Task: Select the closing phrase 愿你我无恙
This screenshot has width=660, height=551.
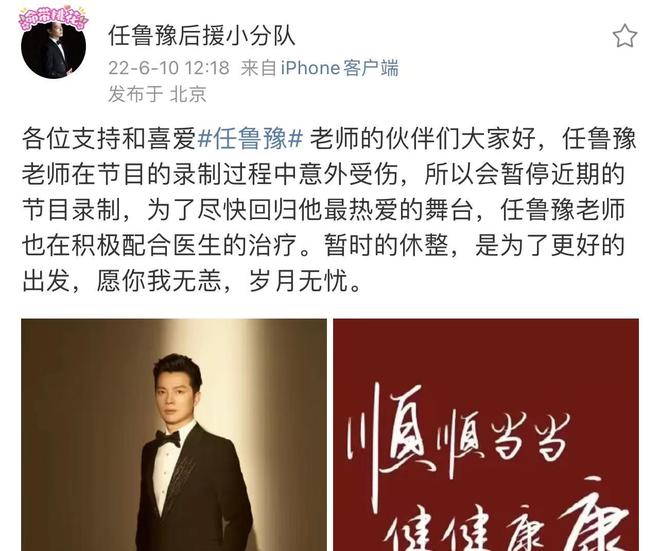Action: point(159,281)
